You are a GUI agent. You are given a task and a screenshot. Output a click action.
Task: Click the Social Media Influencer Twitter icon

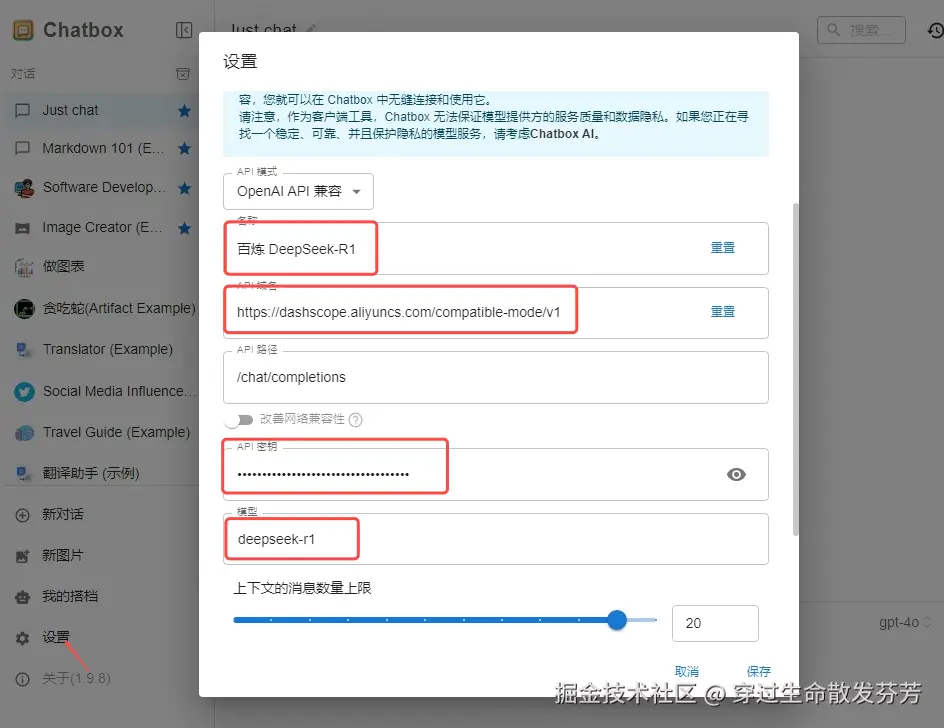pos(24,392)
